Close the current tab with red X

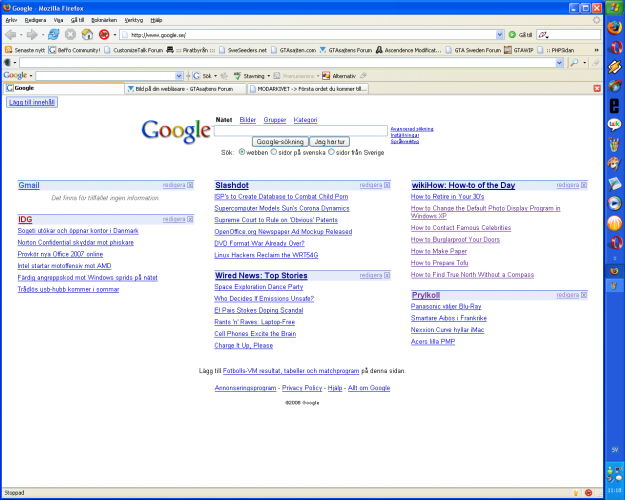[x=596, y=88]
